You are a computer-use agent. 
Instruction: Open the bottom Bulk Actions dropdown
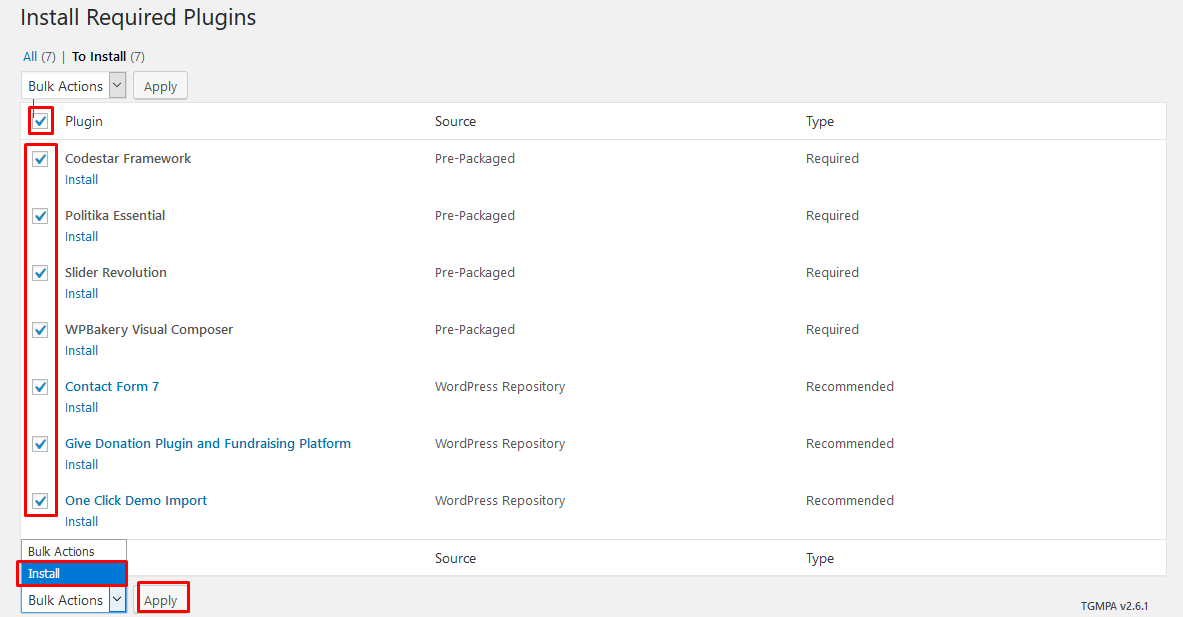pyautogui.click(x=73, y=600)
